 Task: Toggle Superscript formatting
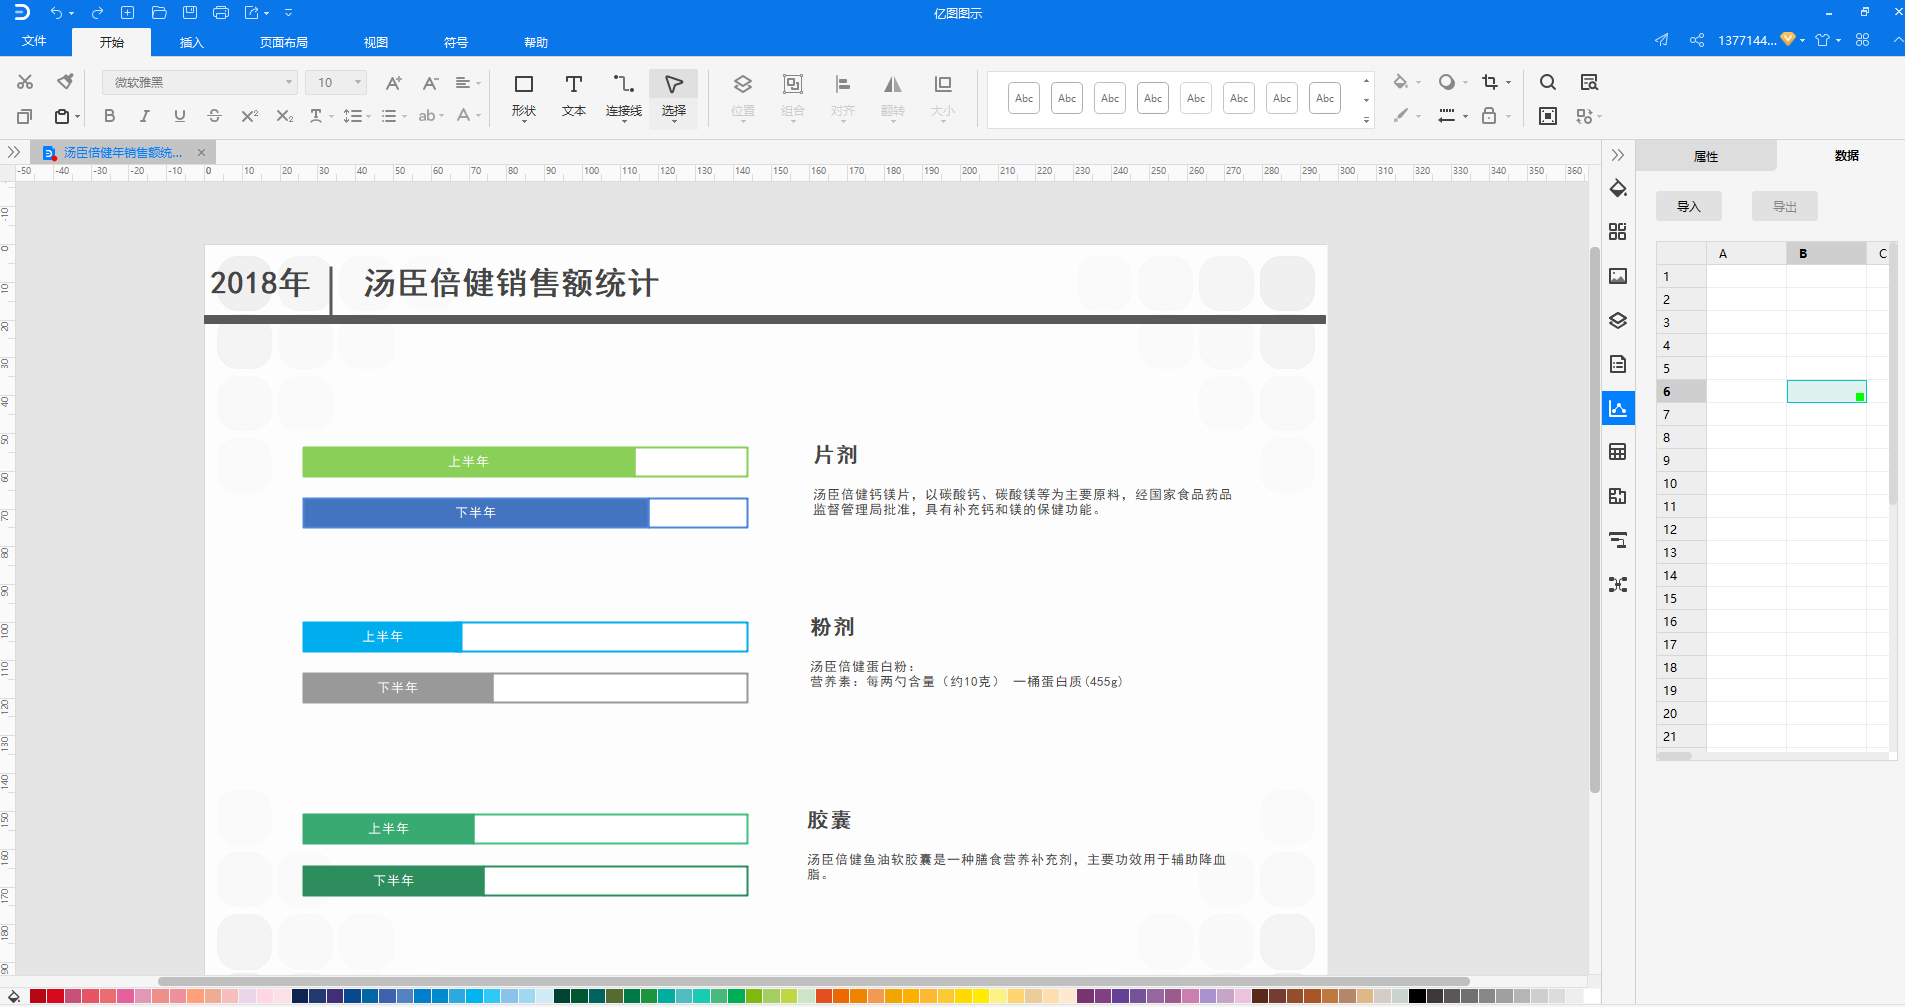[249, 116]
